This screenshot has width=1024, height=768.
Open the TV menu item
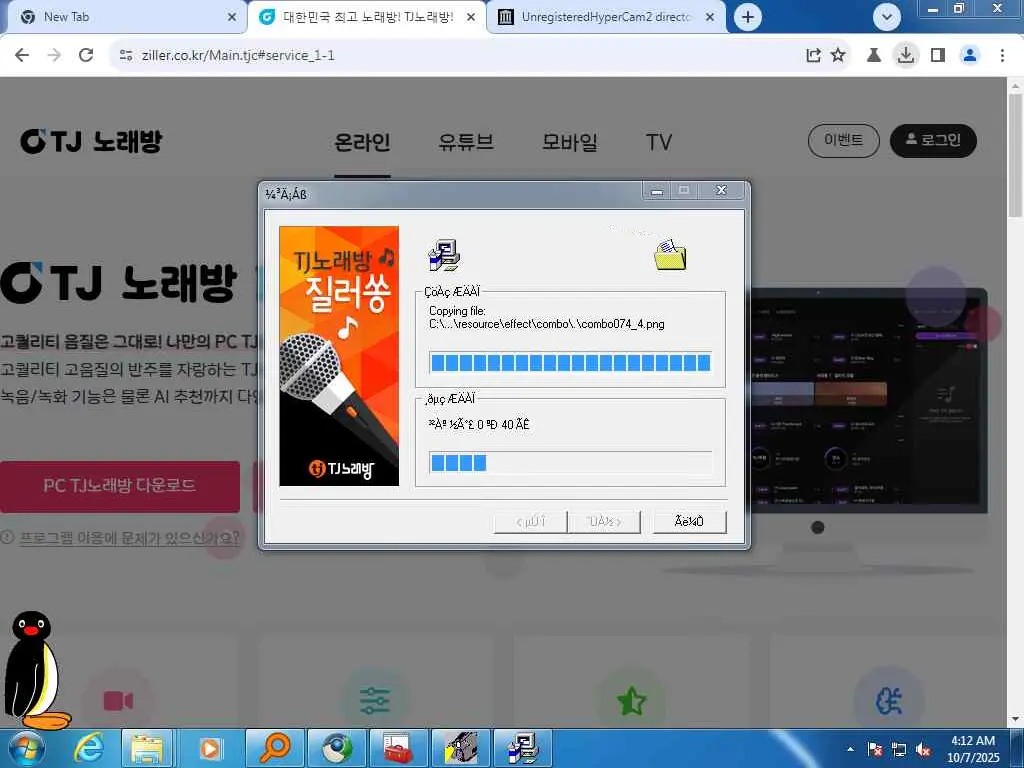coord(658,142)
